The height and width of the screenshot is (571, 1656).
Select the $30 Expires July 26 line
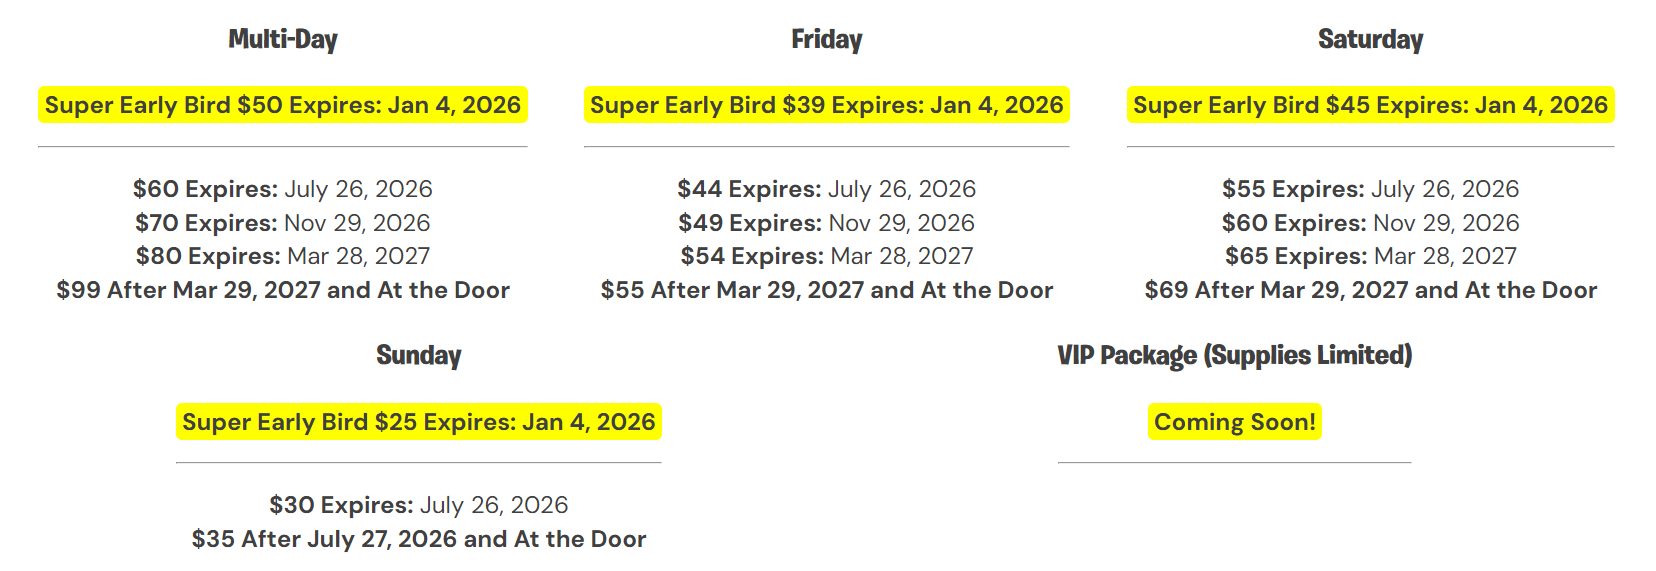[418, 505]
